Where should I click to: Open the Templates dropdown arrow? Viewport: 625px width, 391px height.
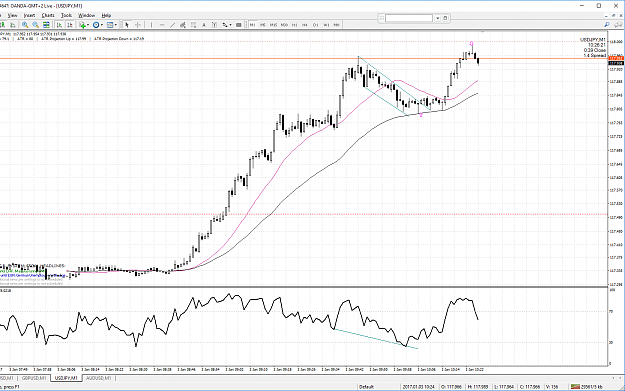[116, 25]
